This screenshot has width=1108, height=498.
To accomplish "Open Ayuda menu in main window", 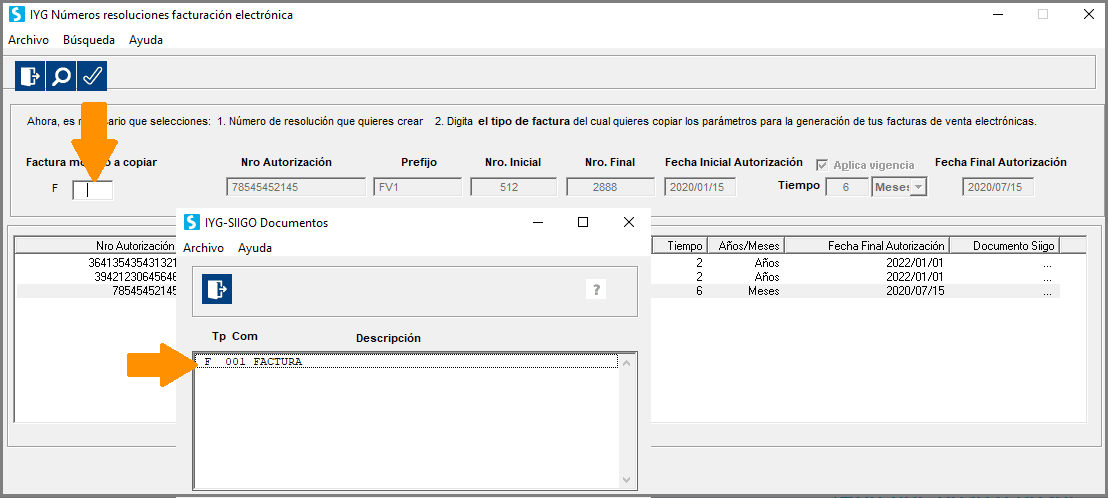I will (146, 40).
